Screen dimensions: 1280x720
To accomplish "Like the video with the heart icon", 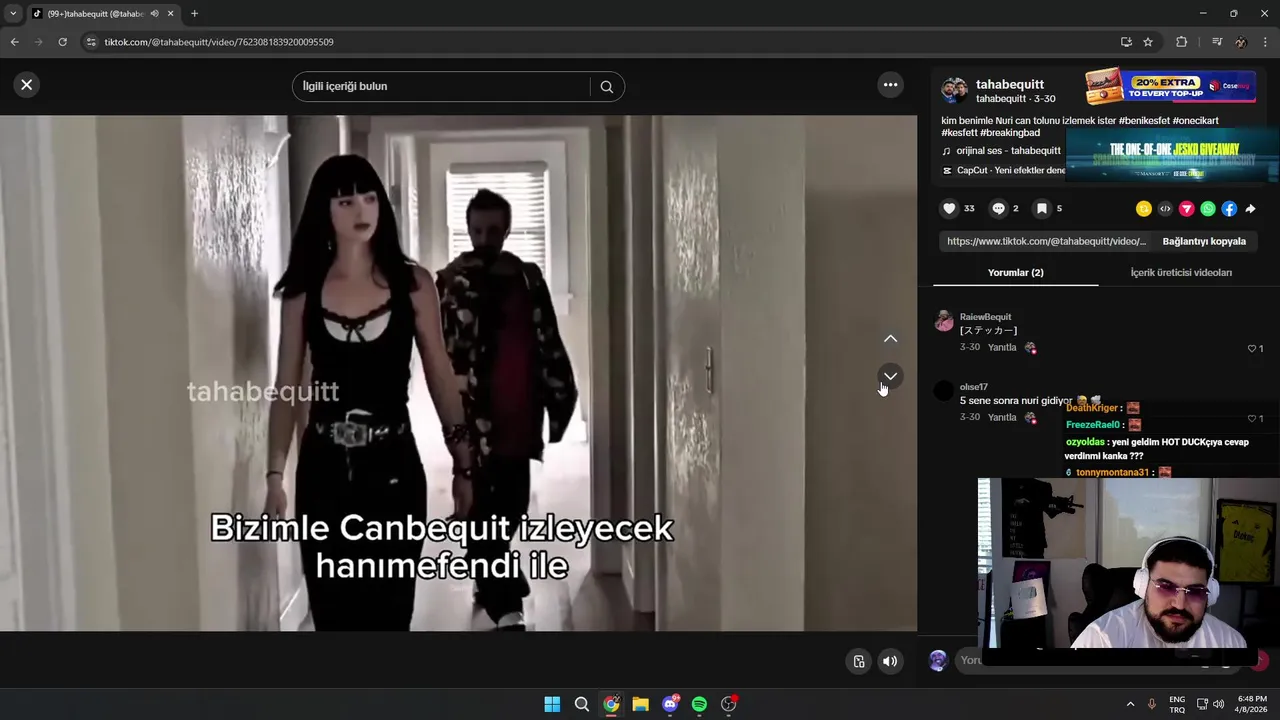I will tap(949, 208).
